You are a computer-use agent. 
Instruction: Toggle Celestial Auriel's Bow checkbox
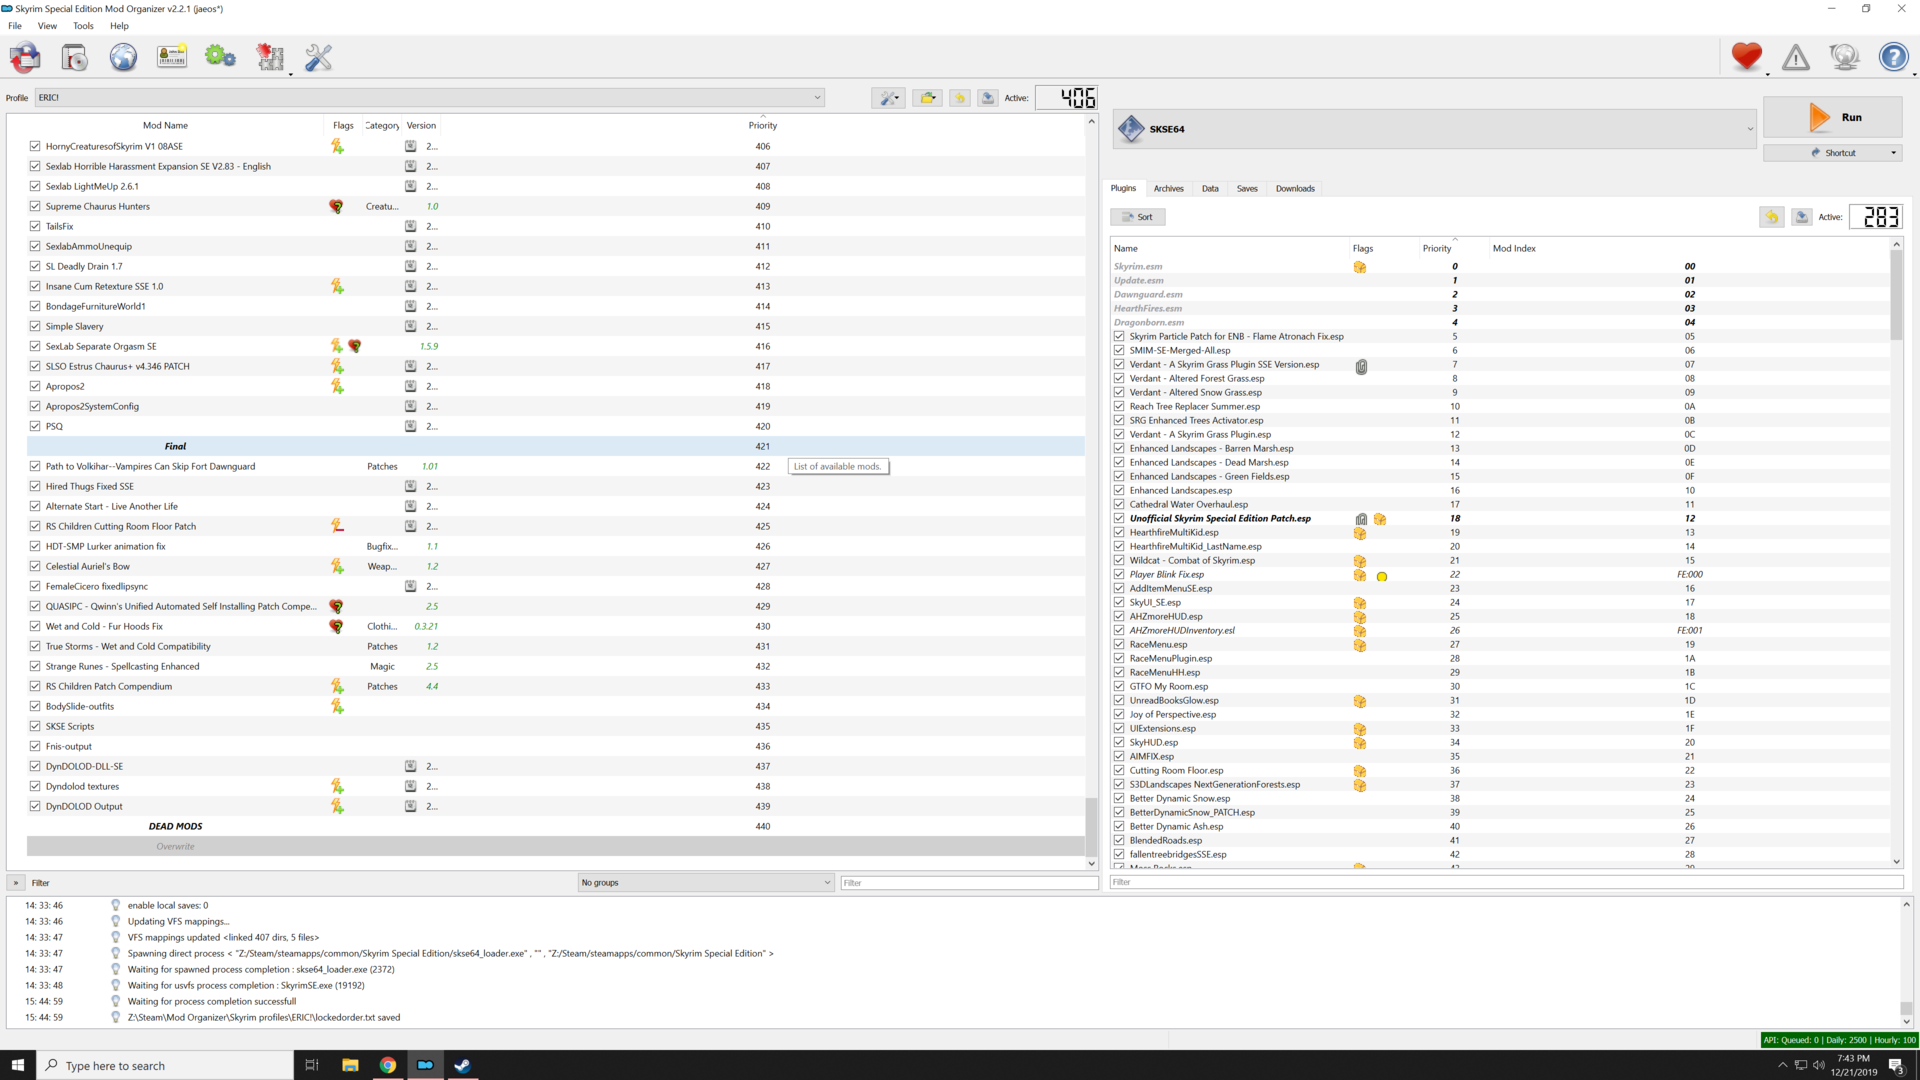pos(35,566)
